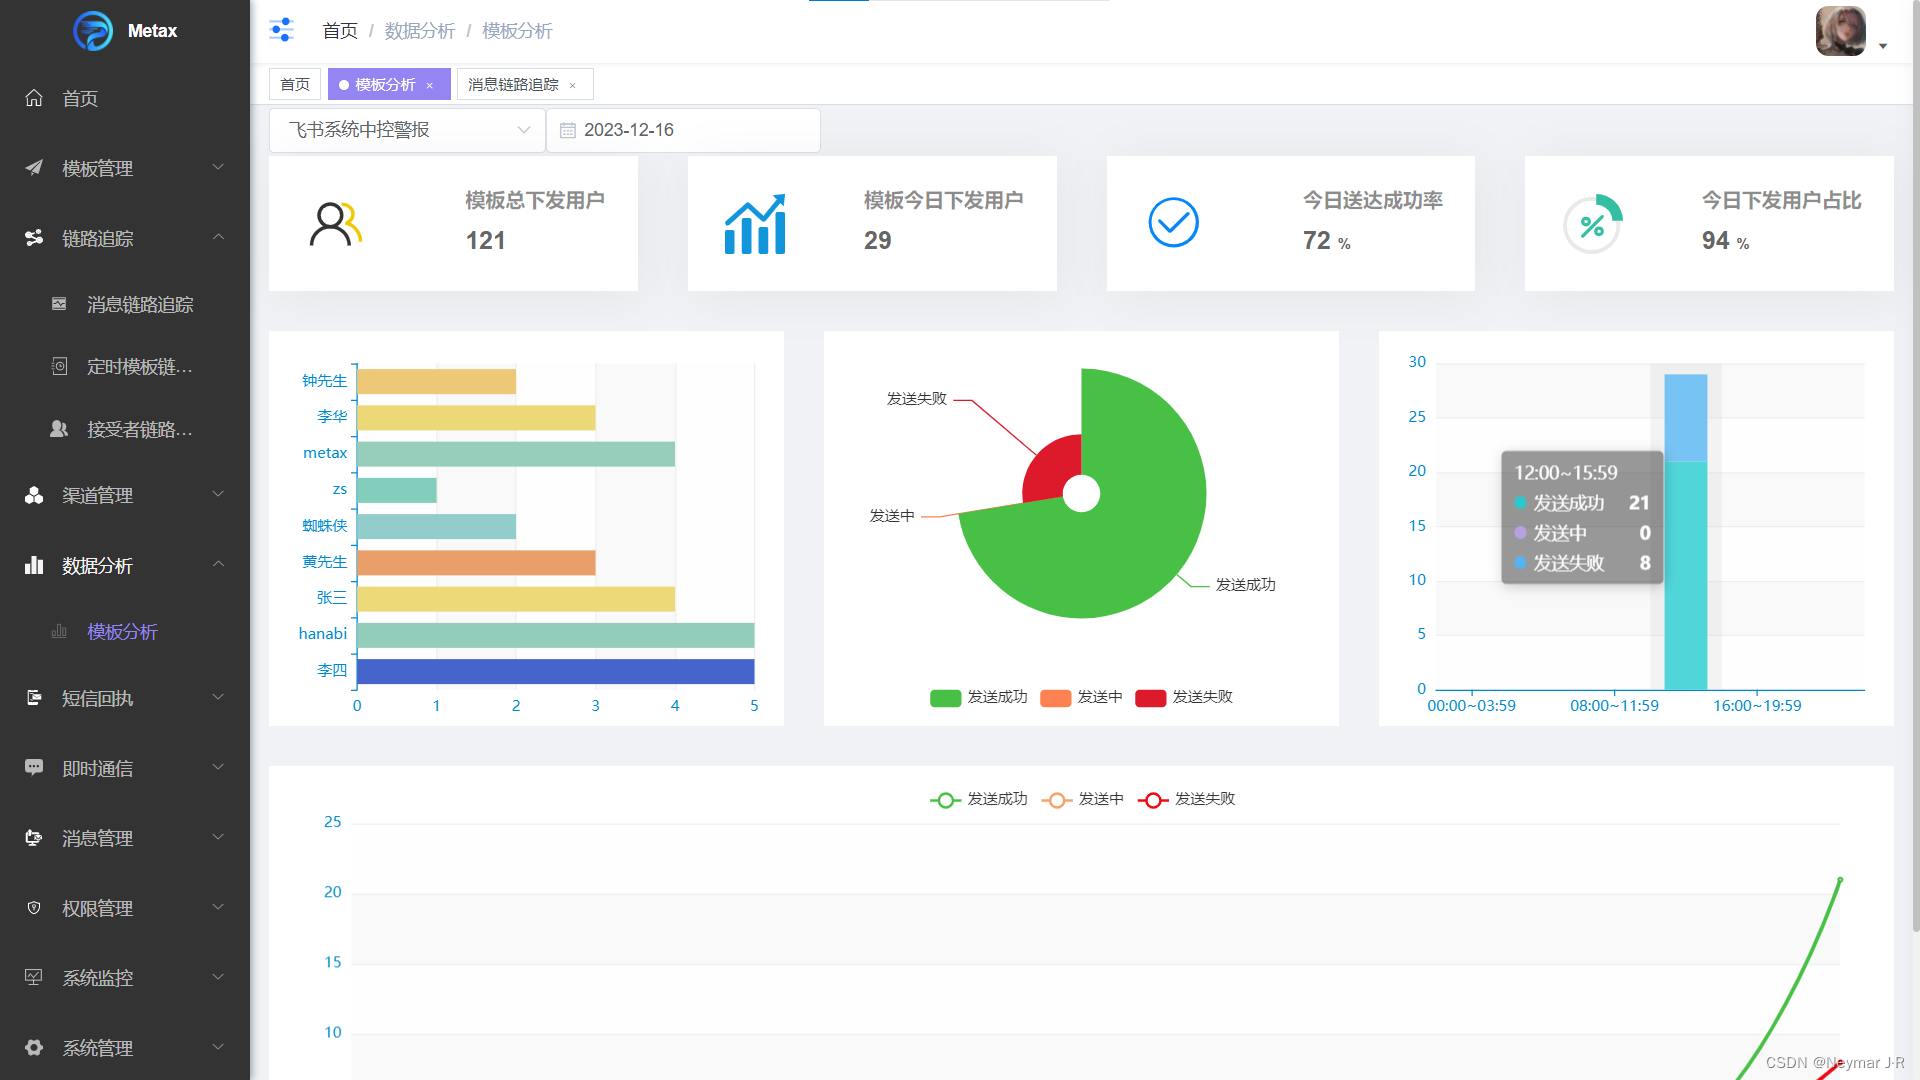Click the percent ratio circle icon
1920x1080 pixels.
[x=1592, y=224]
